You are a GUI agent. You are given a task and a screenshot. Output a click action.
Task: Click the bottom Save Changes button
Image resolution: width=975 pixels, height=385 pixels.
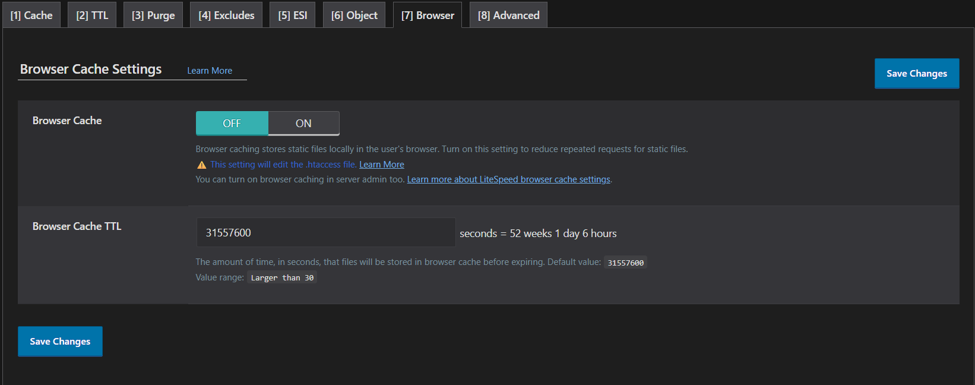[60, 341]
